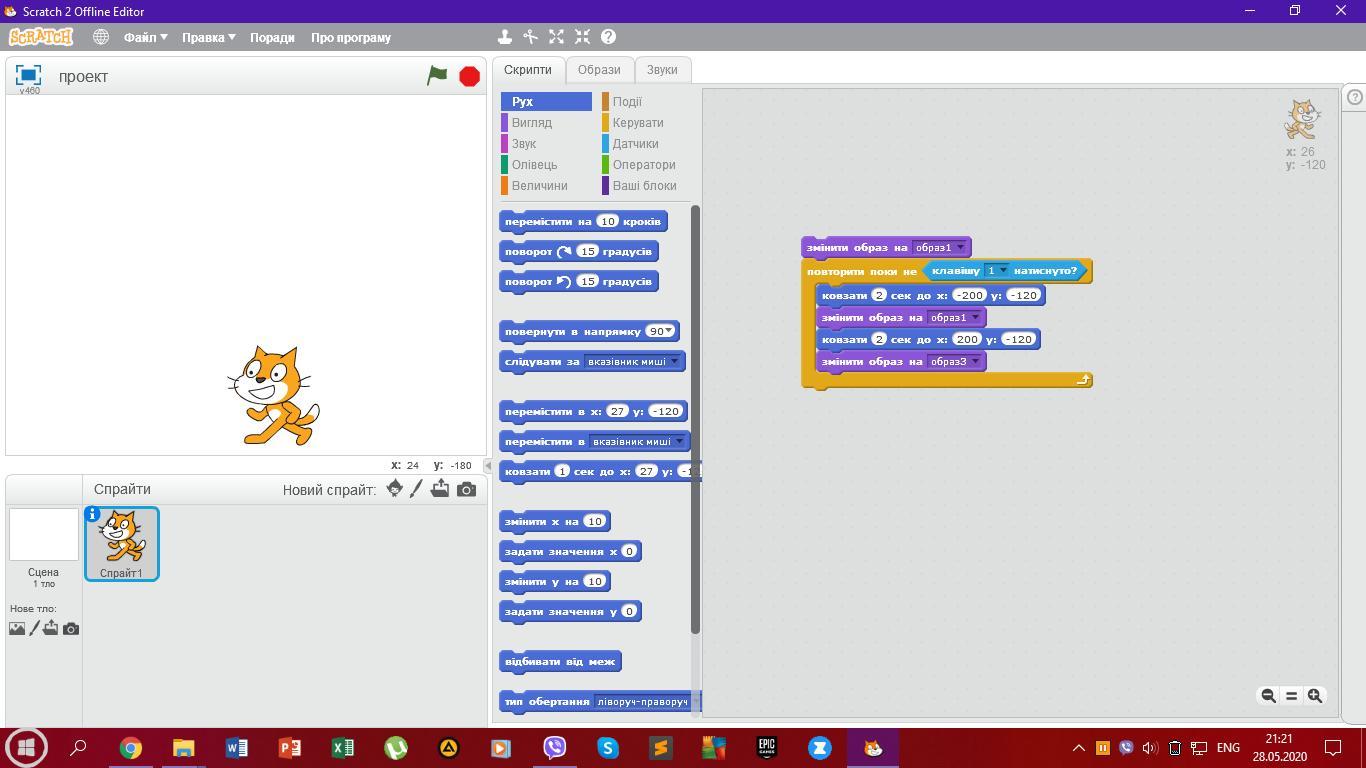The width and height of the screenshot is (1366, 768).
Task: Collapse the stage panel arrow
Action: pyautogui.click(x=488, y=466)
